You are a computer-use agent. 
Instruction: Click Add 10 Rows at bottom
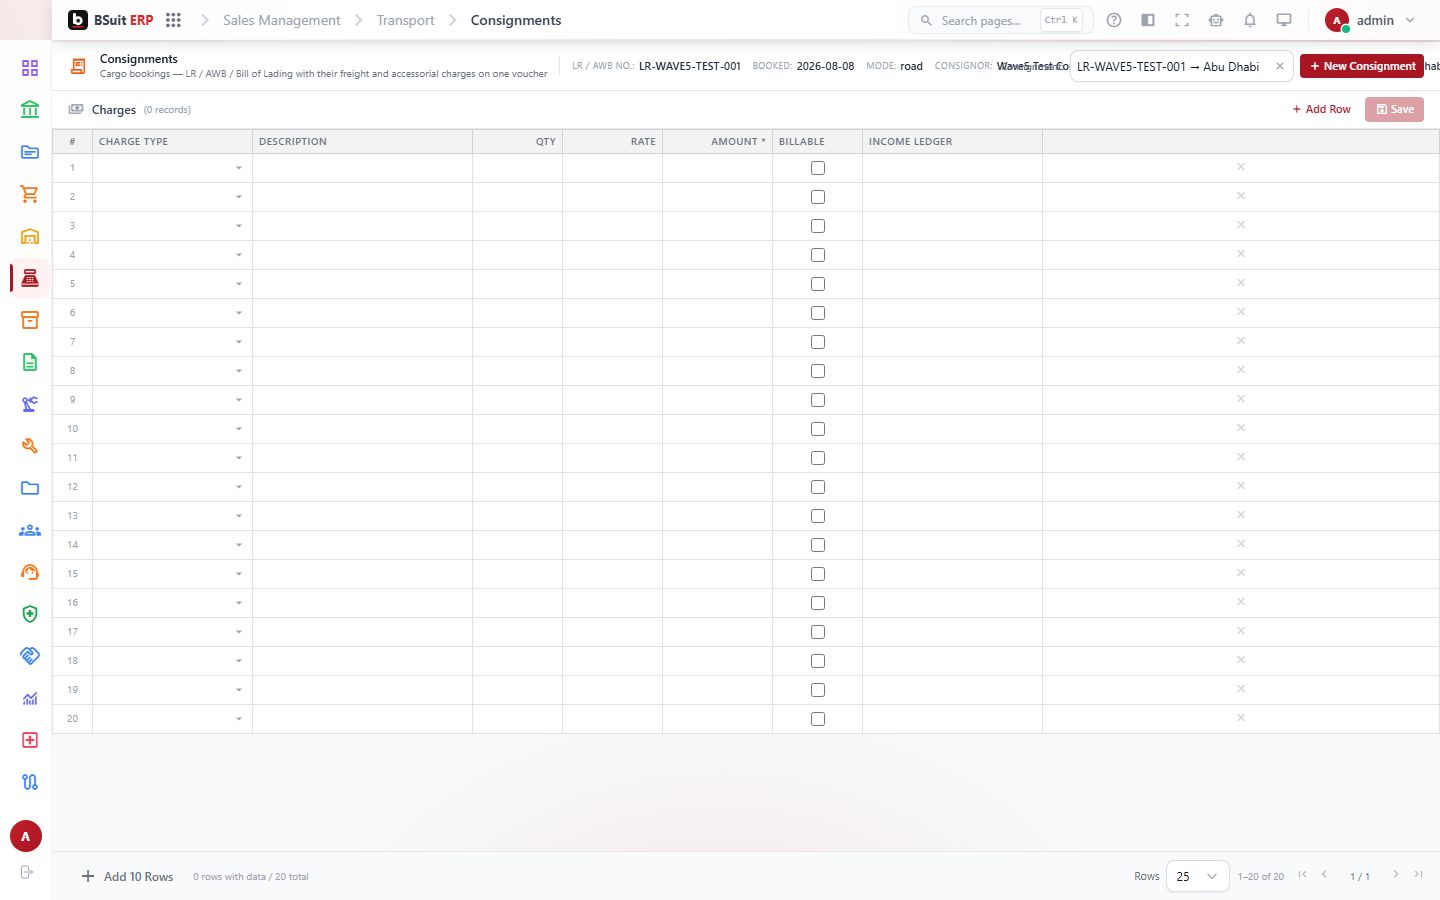[x=128, y=876]
